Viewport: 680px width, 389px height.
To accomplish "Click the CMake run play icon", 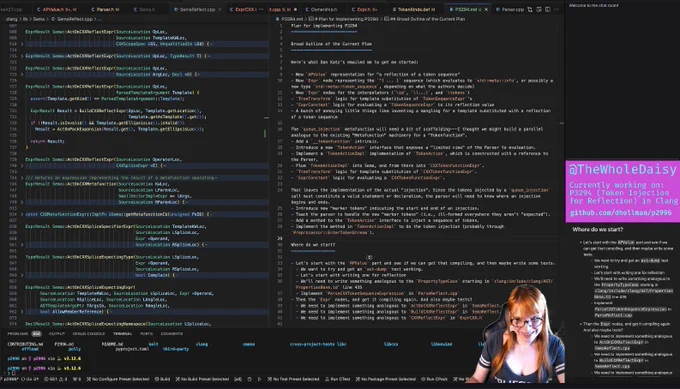I will [x=259, y=379].
